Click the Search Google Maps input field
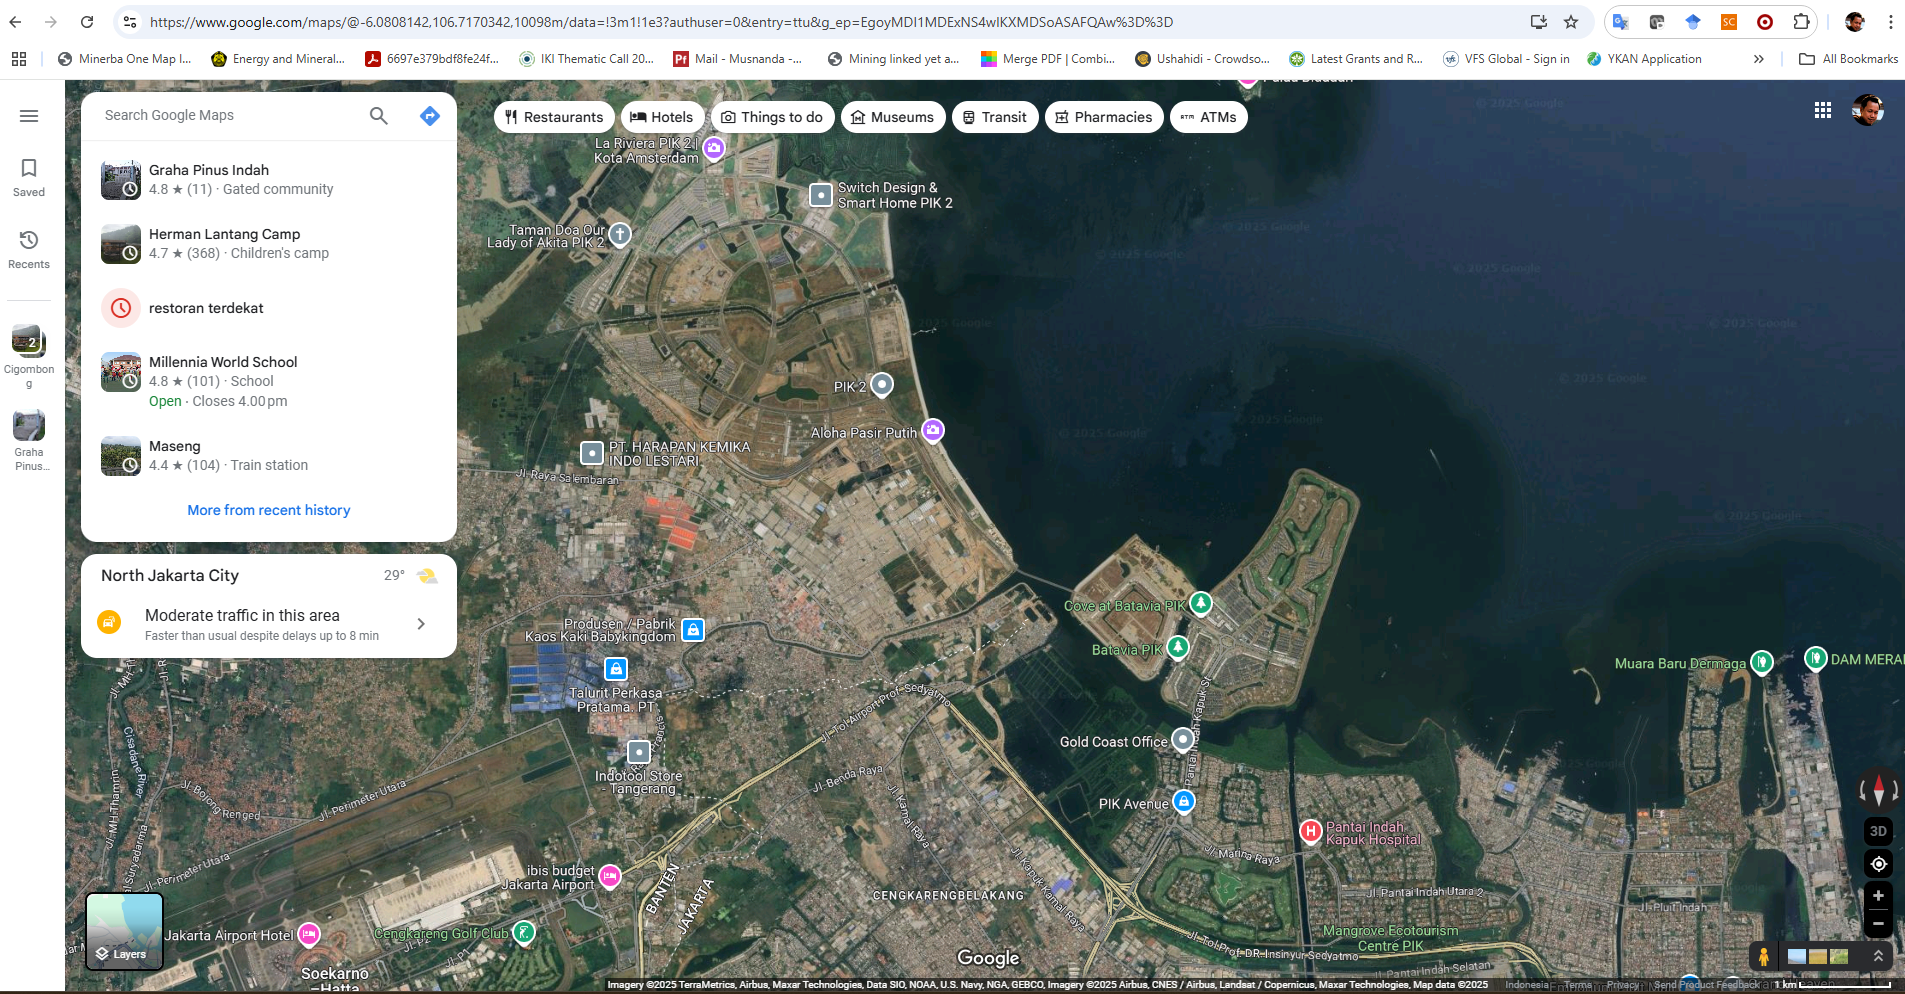This screenshot has width=1905, height=994. (x=230, y=116)
